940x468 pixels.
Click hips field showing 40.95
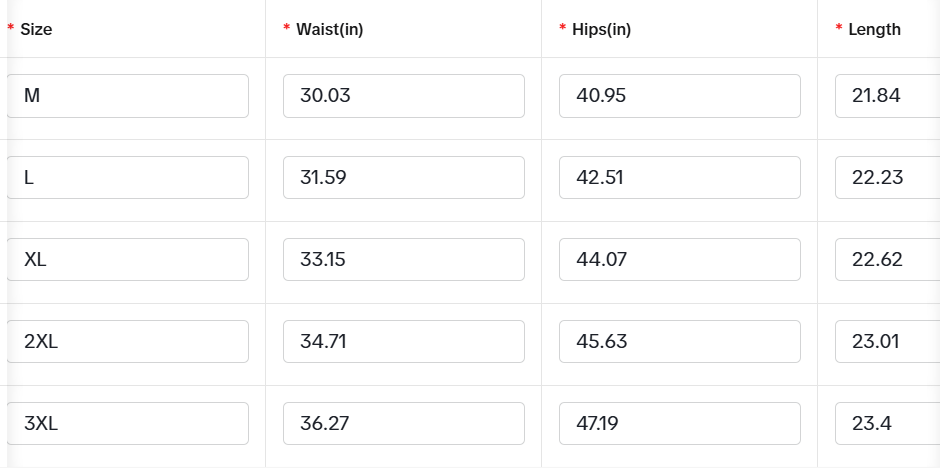click(x=680, y=96)
